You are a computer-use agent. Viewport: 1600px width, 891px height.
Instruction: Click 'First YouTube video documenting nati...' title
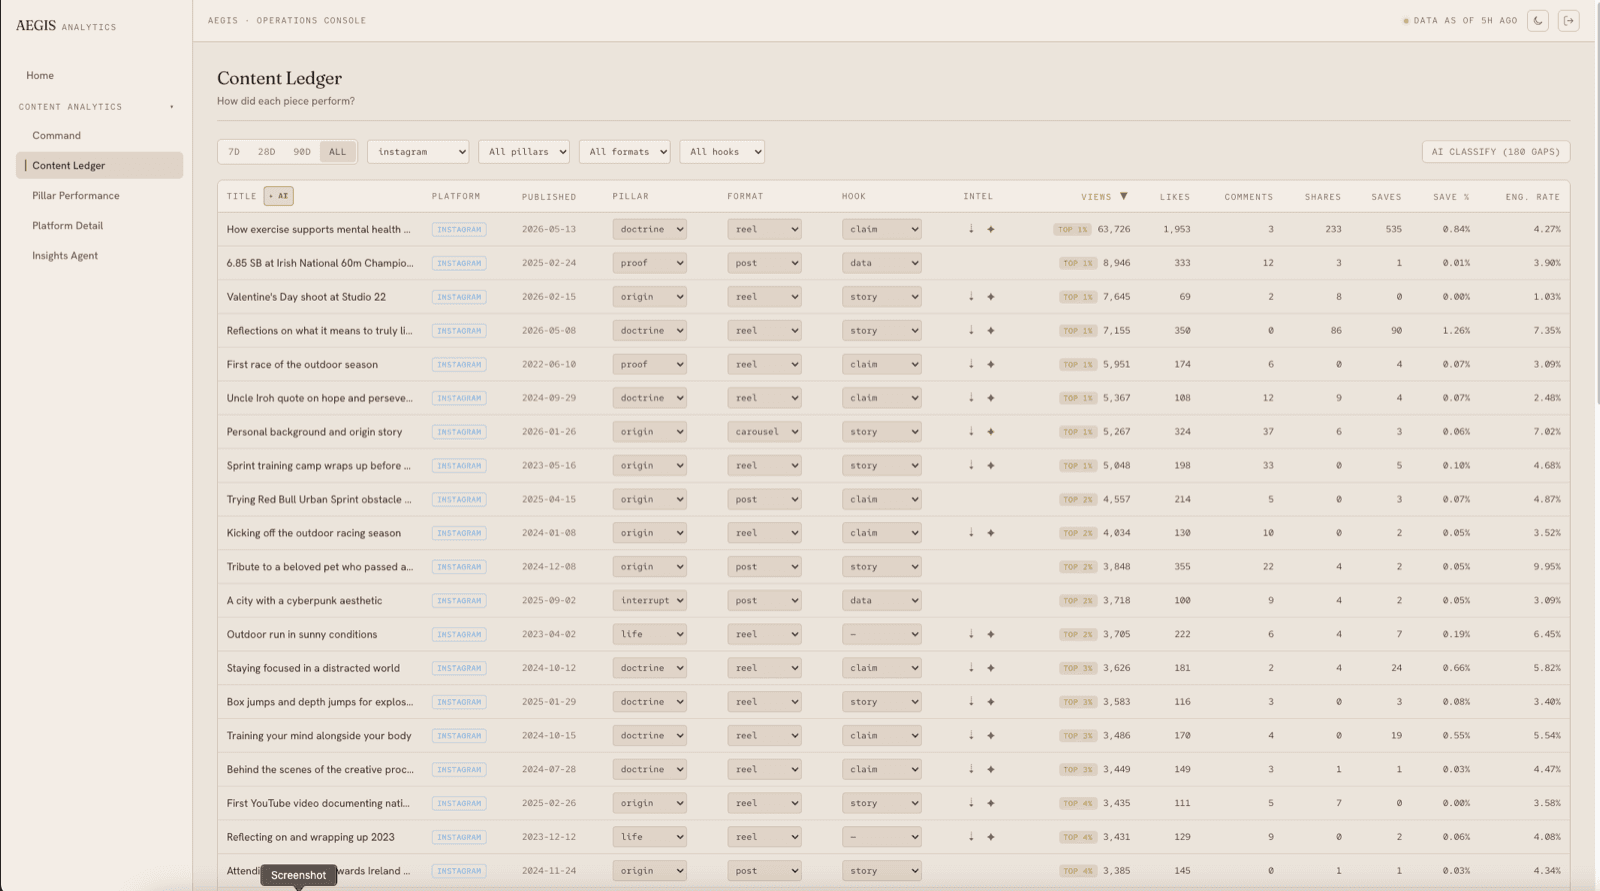[x=318, y=803]
